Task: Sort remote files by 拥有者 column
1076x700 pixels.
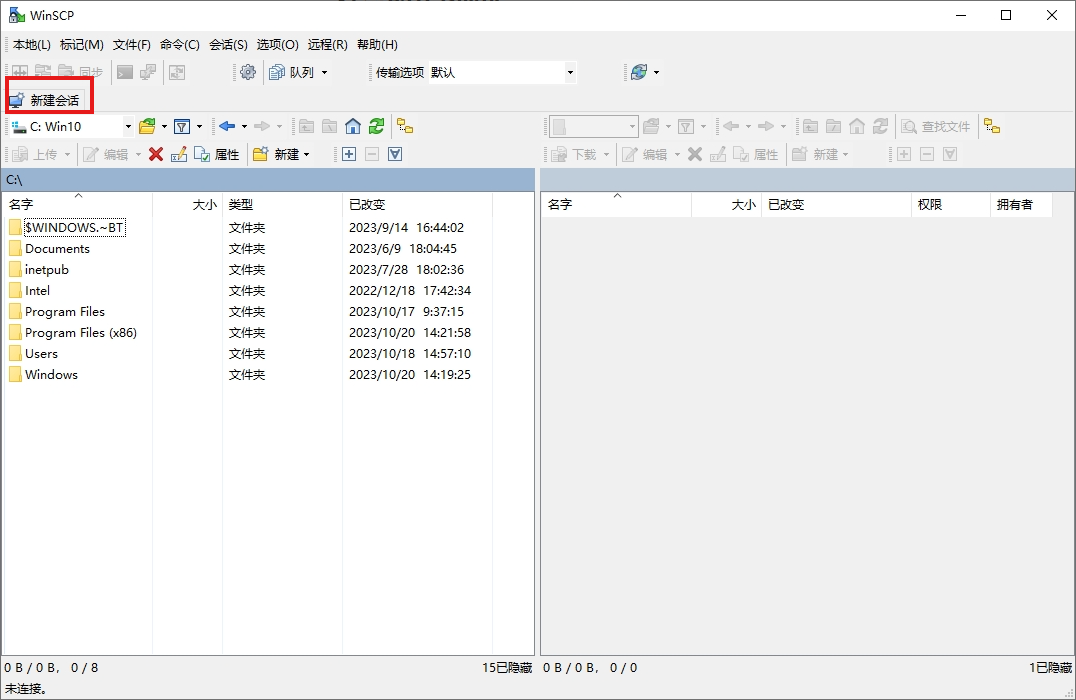Action: [x=1021, y=205]
